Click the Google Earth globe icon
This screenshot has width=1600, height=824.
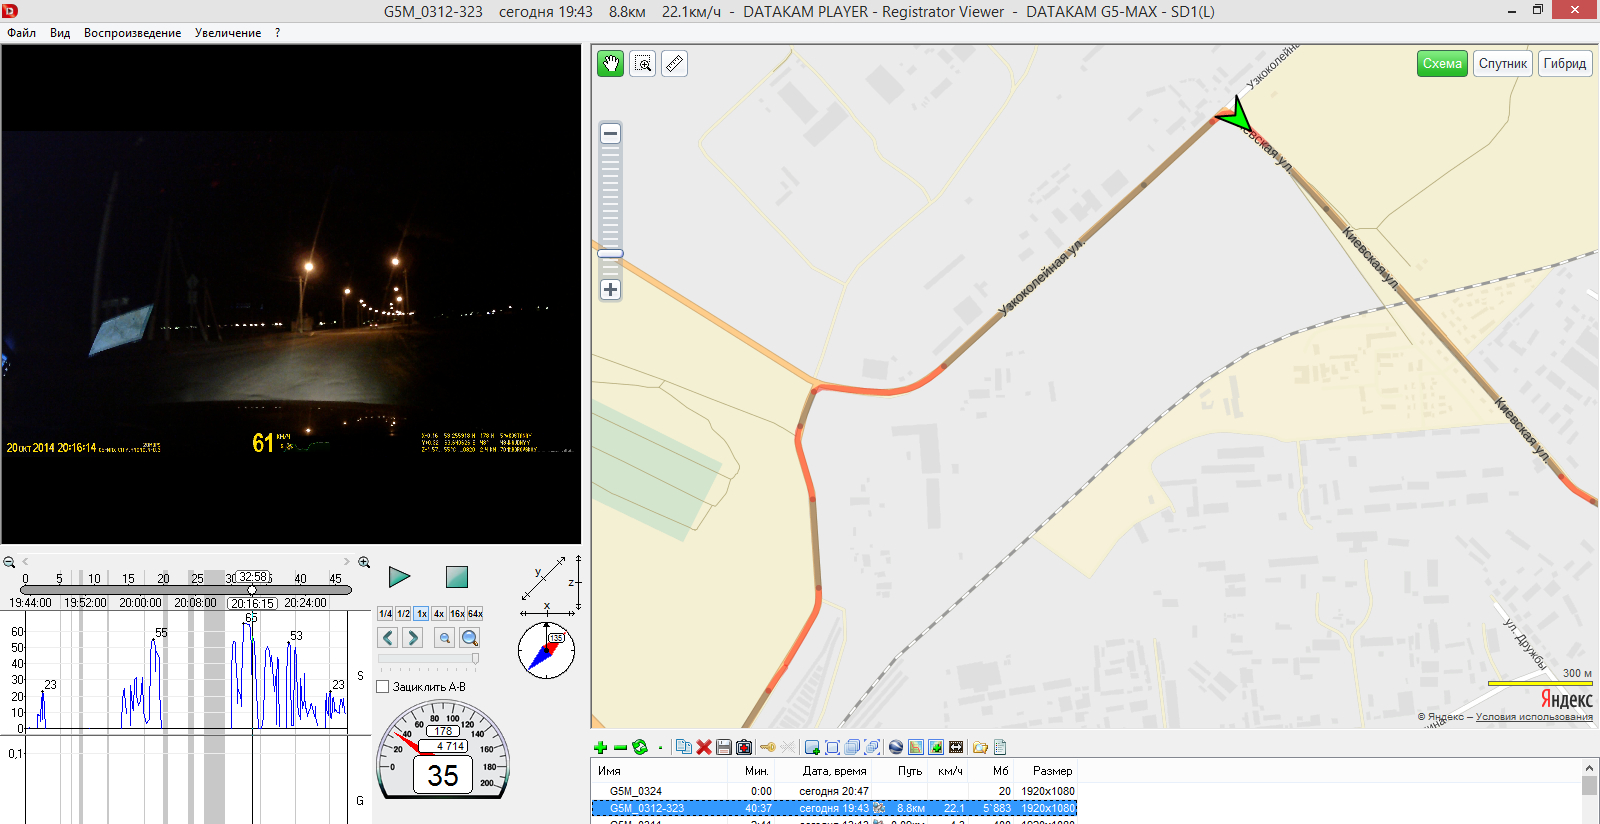pos(896,747)
